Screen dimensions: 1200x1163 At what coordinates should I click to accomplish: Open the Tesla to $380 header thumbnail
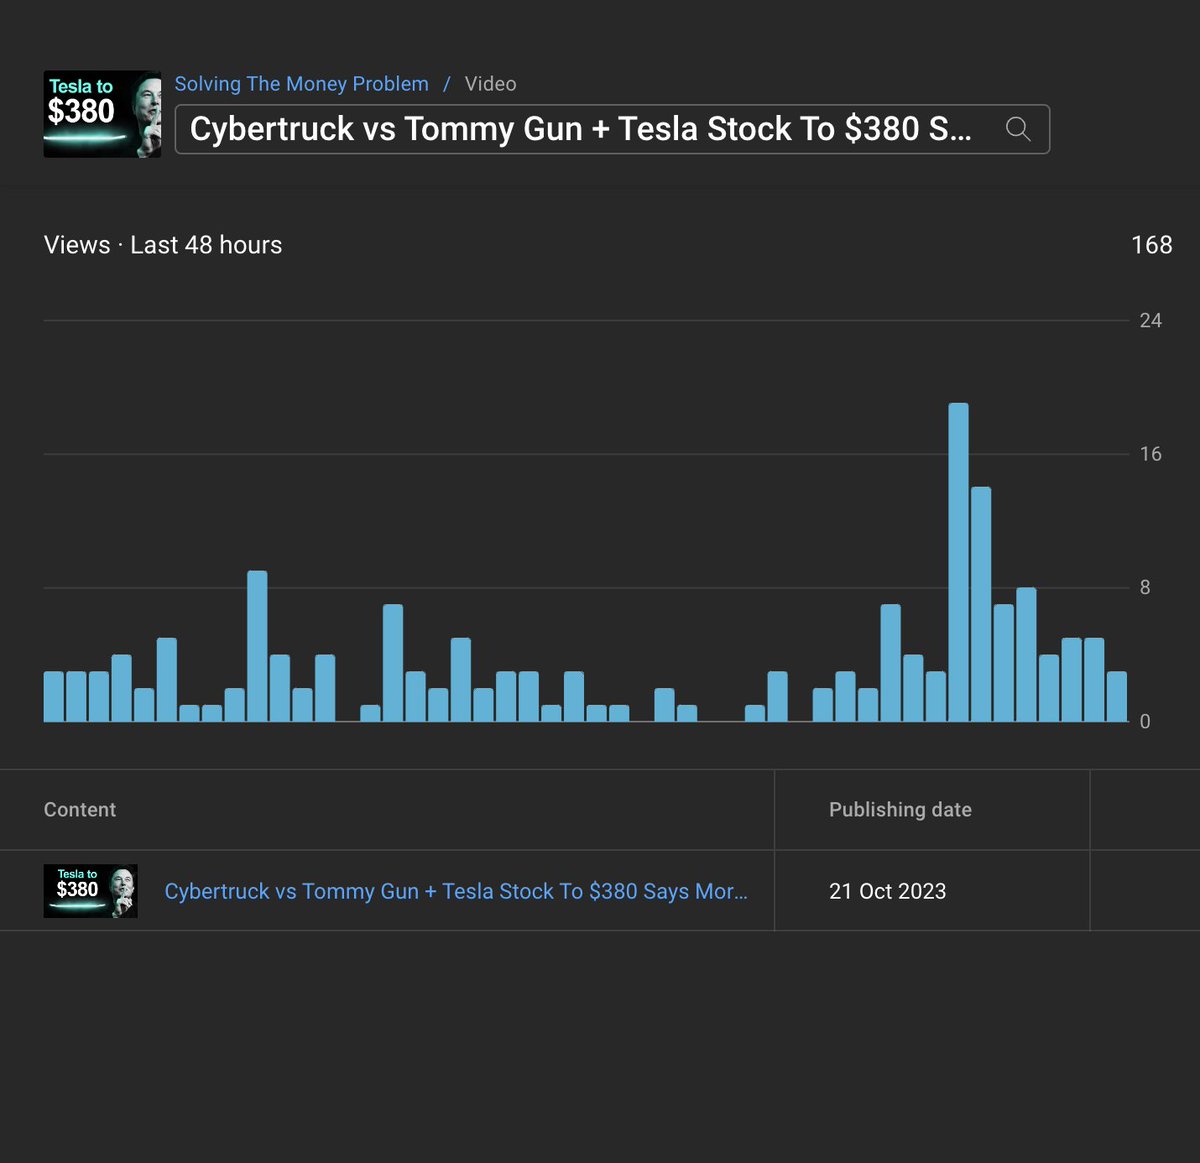102,114
